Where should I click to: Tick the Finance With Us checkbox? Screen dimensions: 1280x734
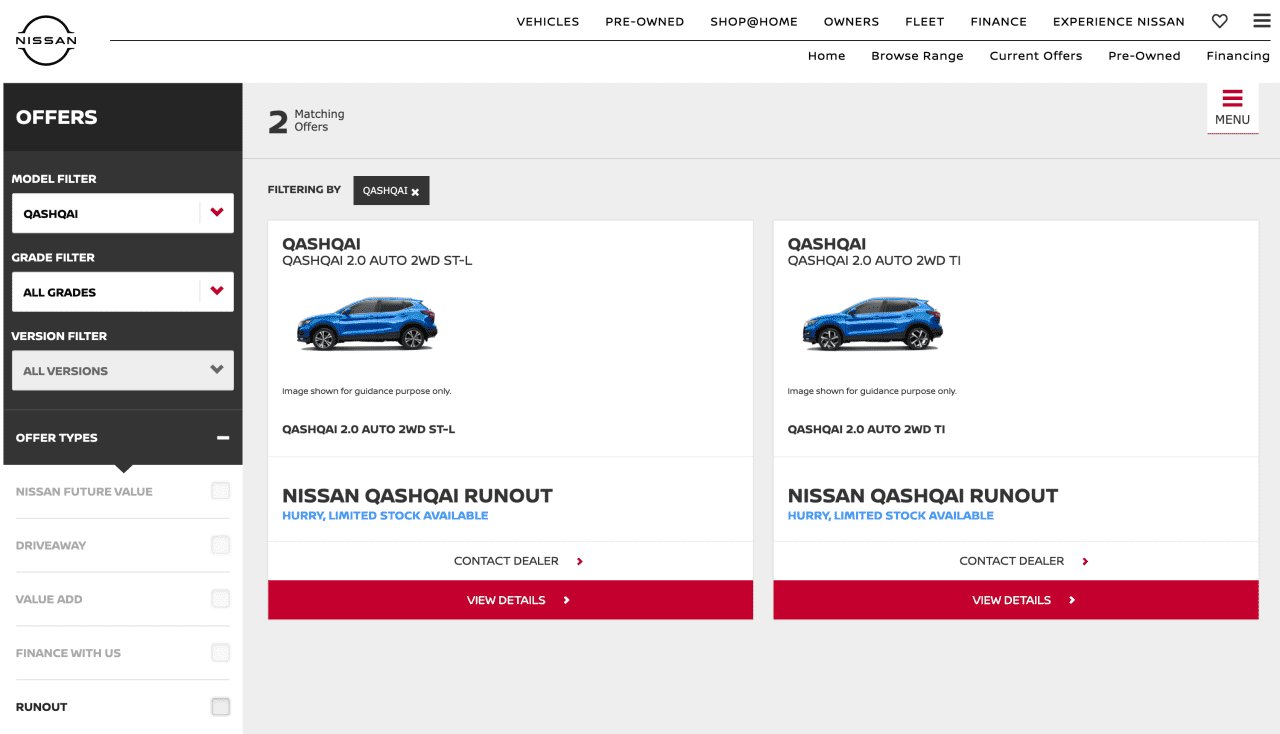[x=221, y=653]
